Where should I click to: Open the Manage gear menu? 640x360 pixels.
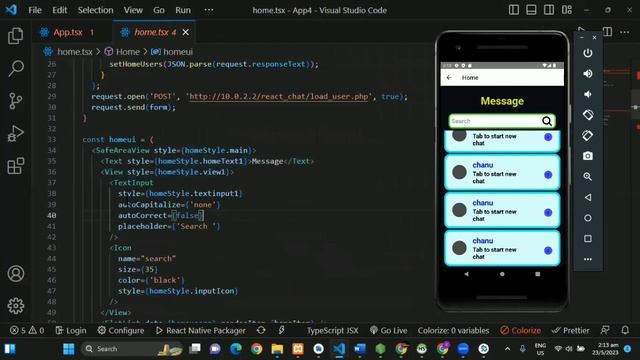[x=16, y=306]
